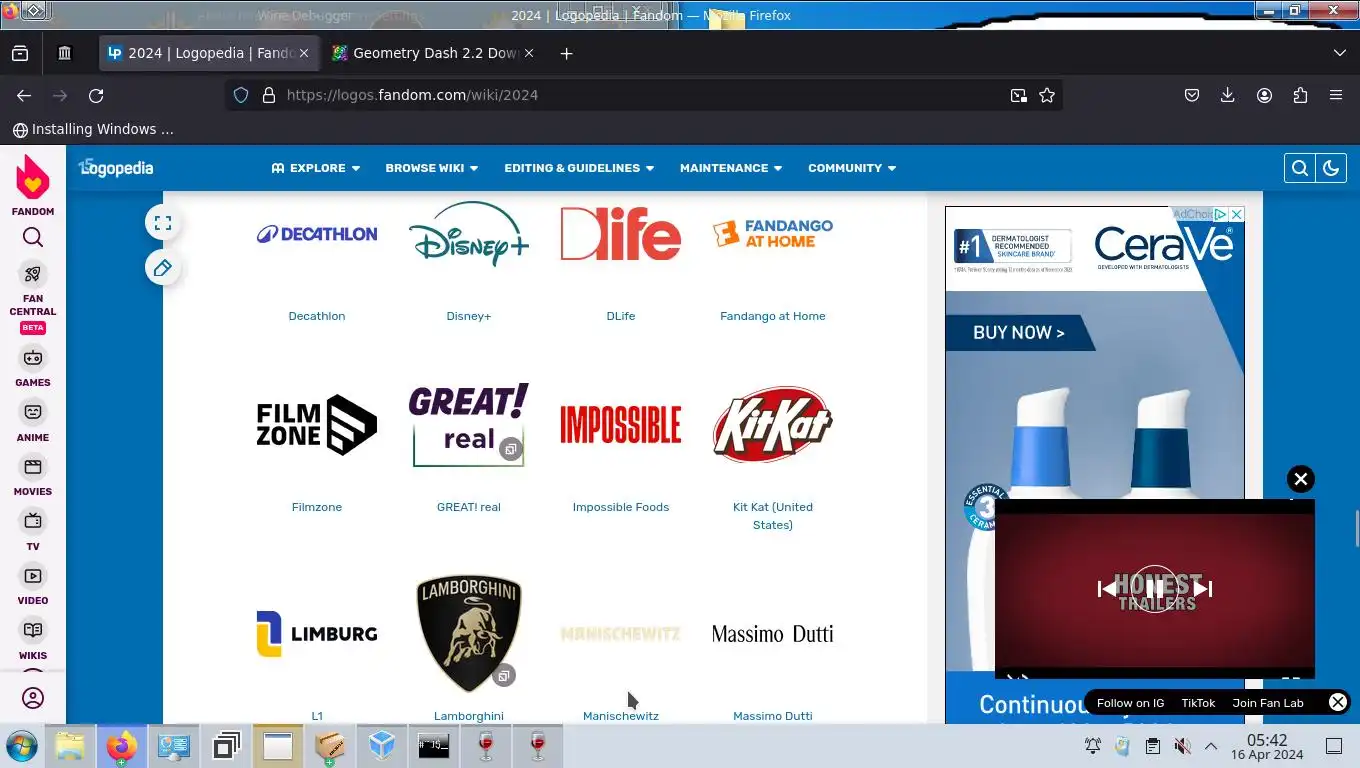The height and width of the screenshot is (768, 1360).
Task: Click the Join Fan Lab link
Action: click(1268, 703)
